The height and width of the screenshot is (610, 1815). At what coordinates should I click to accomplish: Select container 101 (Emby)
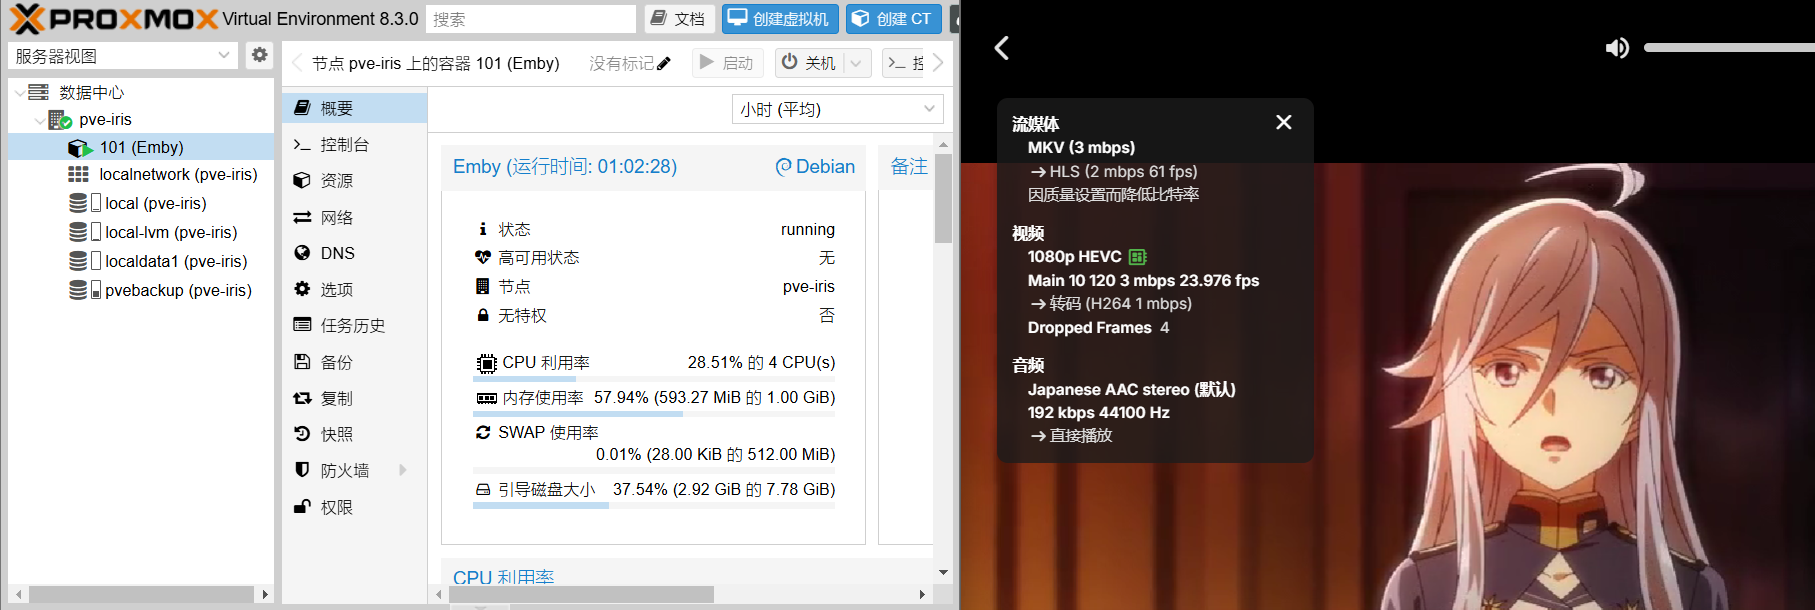pos(141,147)
